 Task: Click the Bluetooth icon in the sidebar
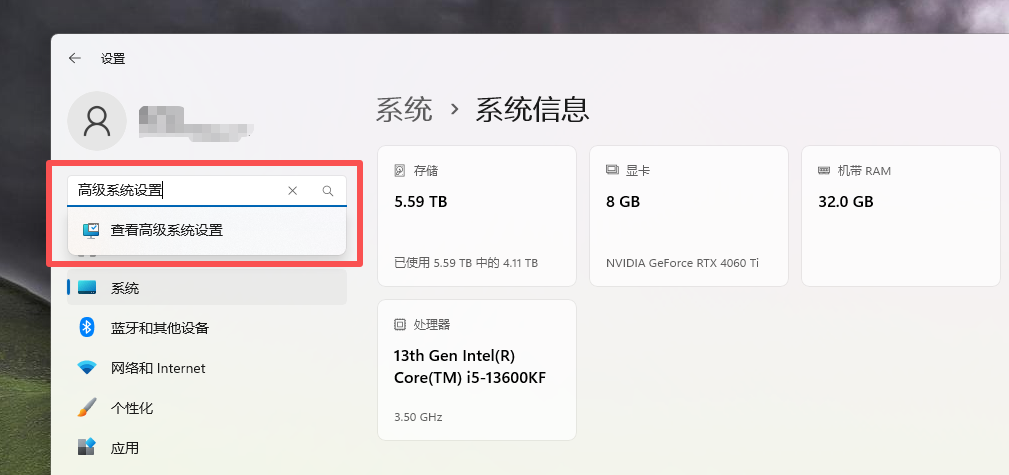coord(87,328)
